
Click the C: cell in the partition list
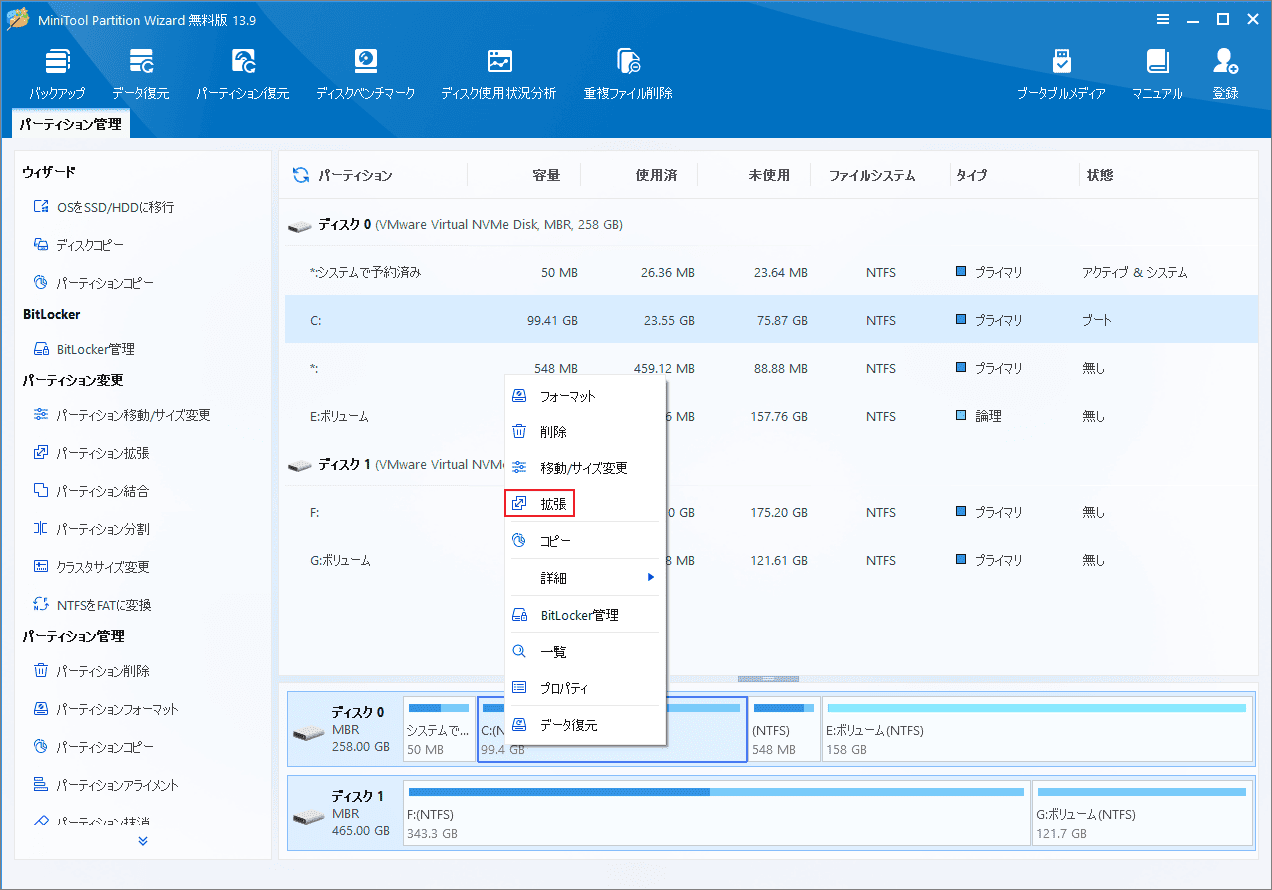(316, 321)
